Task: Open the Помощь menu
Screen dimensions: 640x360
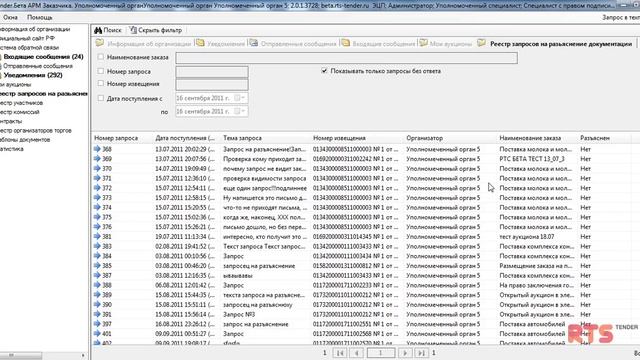Action: (40, 18)
